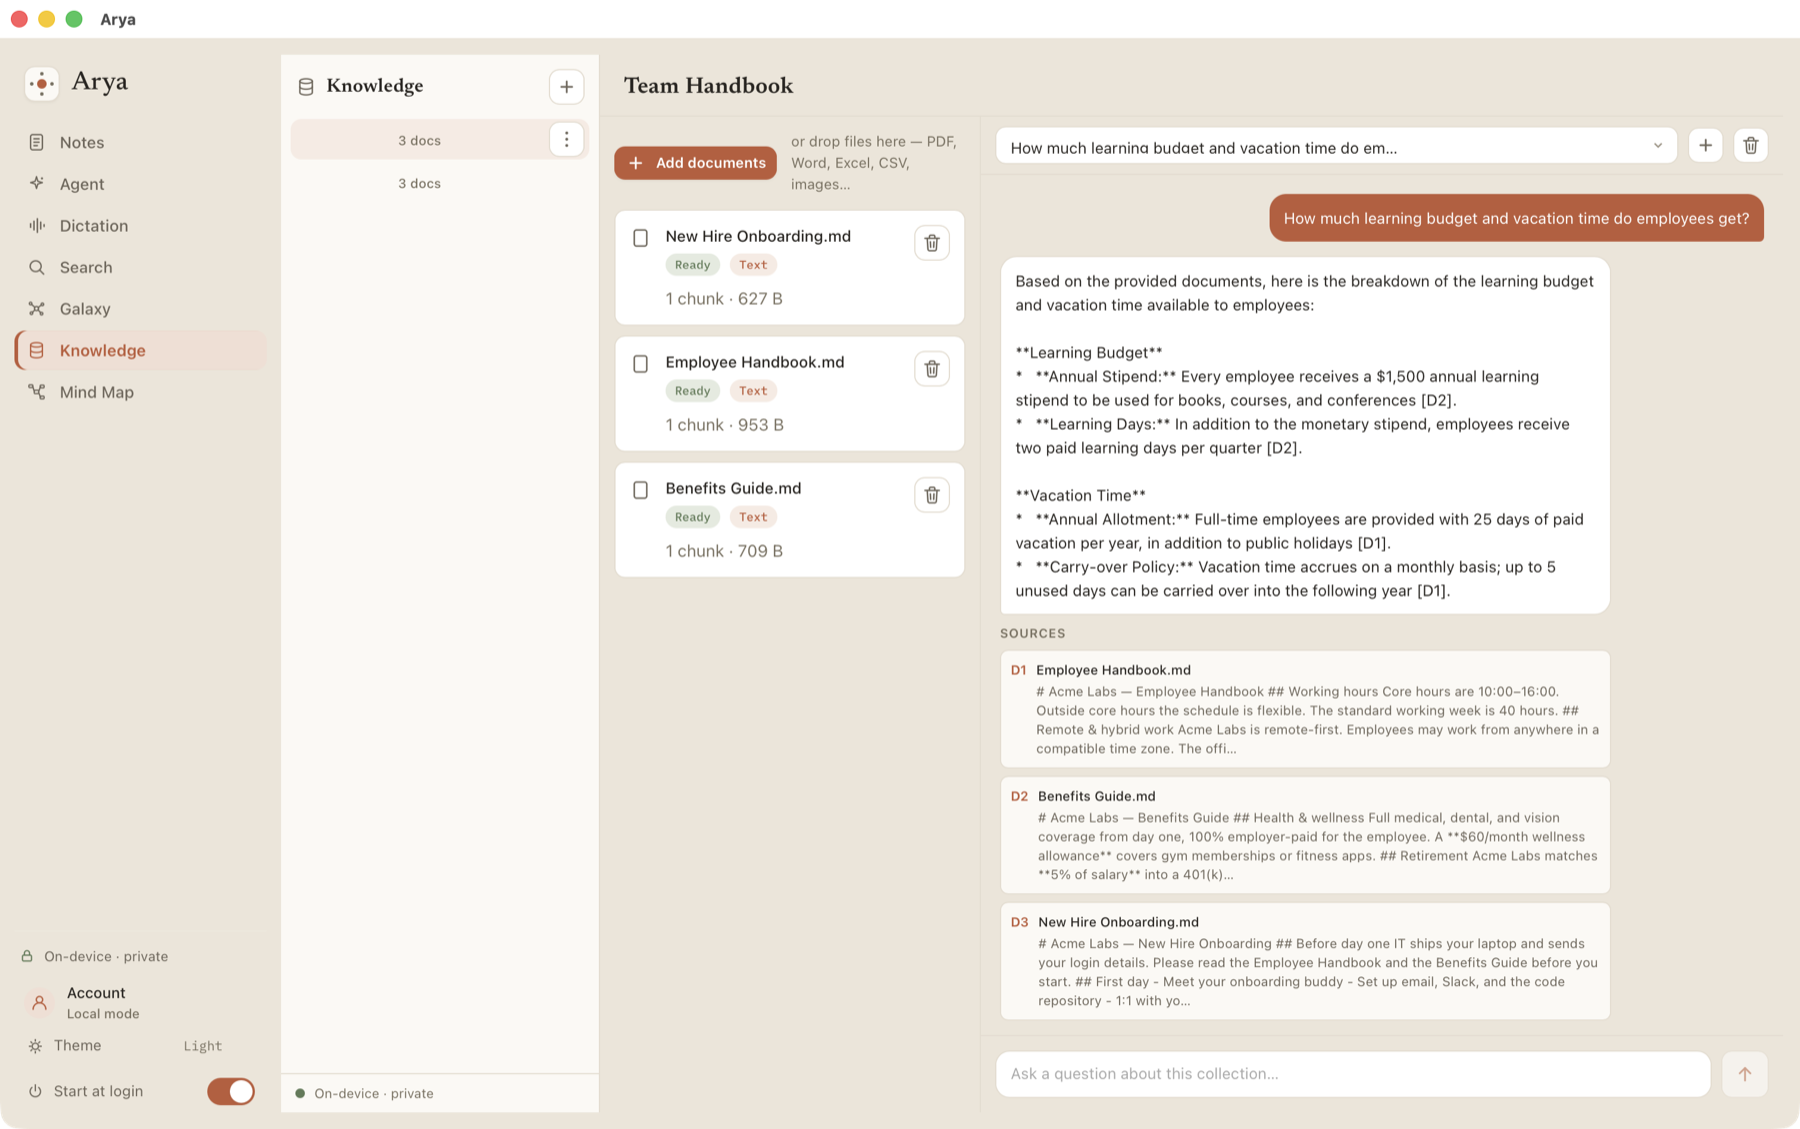Click the Team Handbook title
Screen dimensions: 1800x1129
pos(708,86)
